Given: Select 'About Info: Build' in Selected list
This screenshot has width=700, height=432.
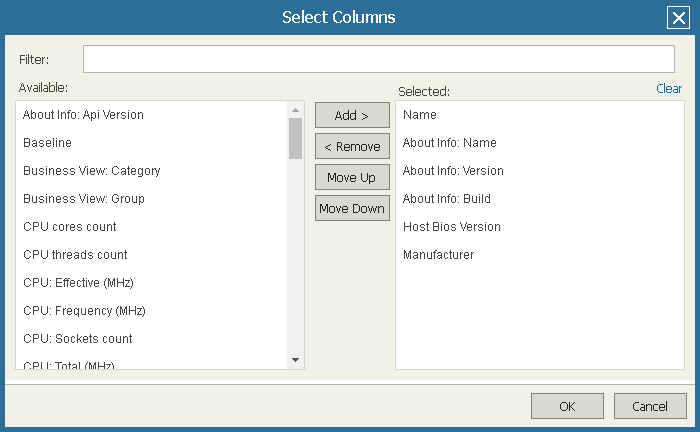Looking at the screenshot, I should pos(540,199).
